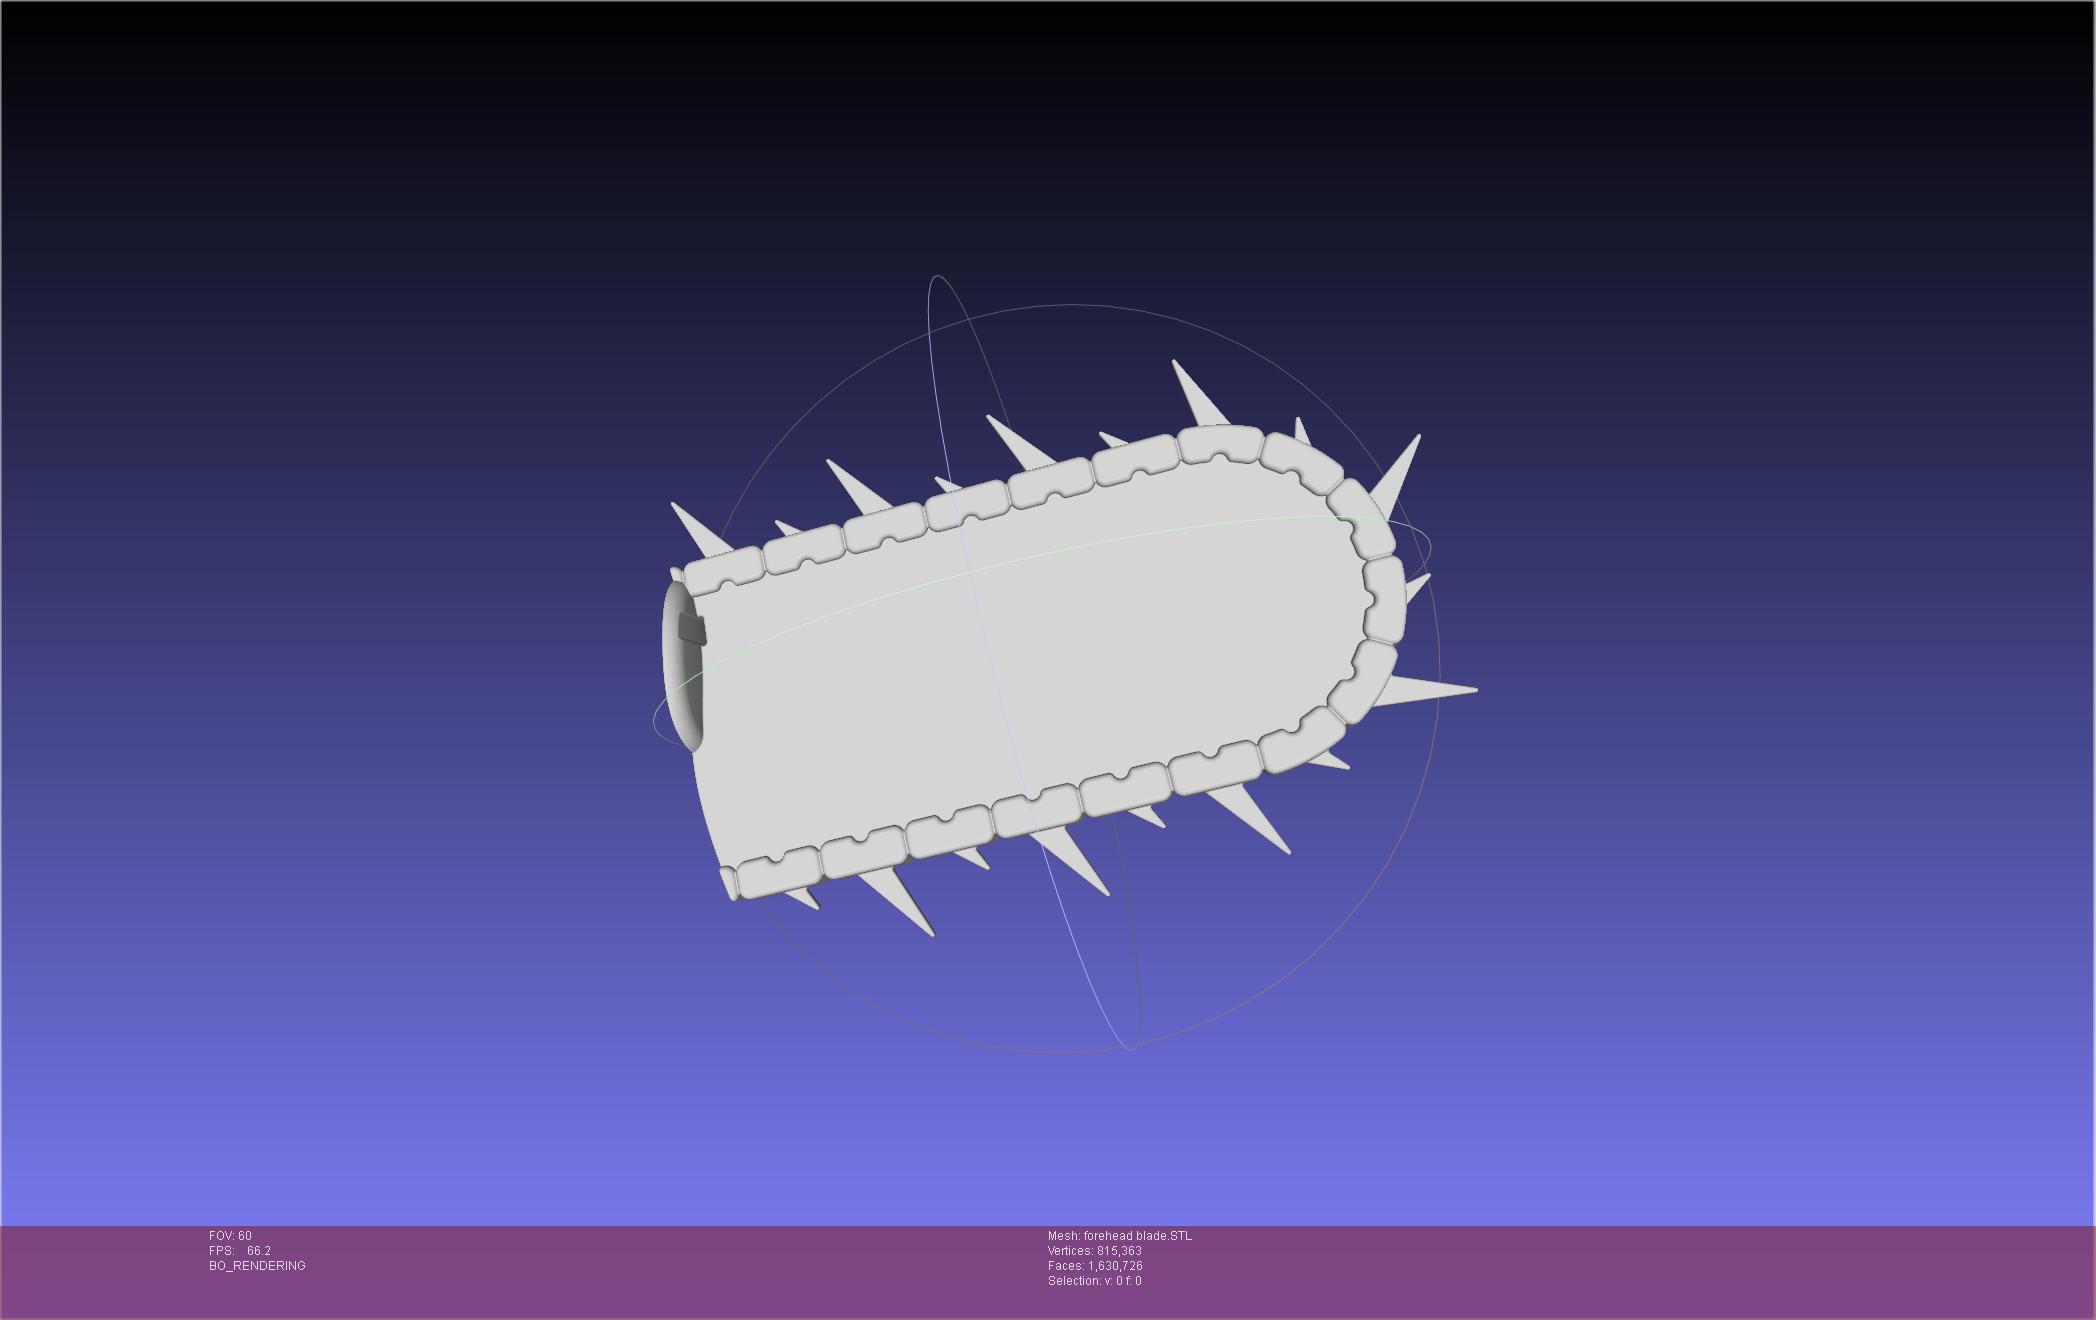Click the BO_RENDERING status label
The image size is (2096, 1320).
click(257, 1266)
